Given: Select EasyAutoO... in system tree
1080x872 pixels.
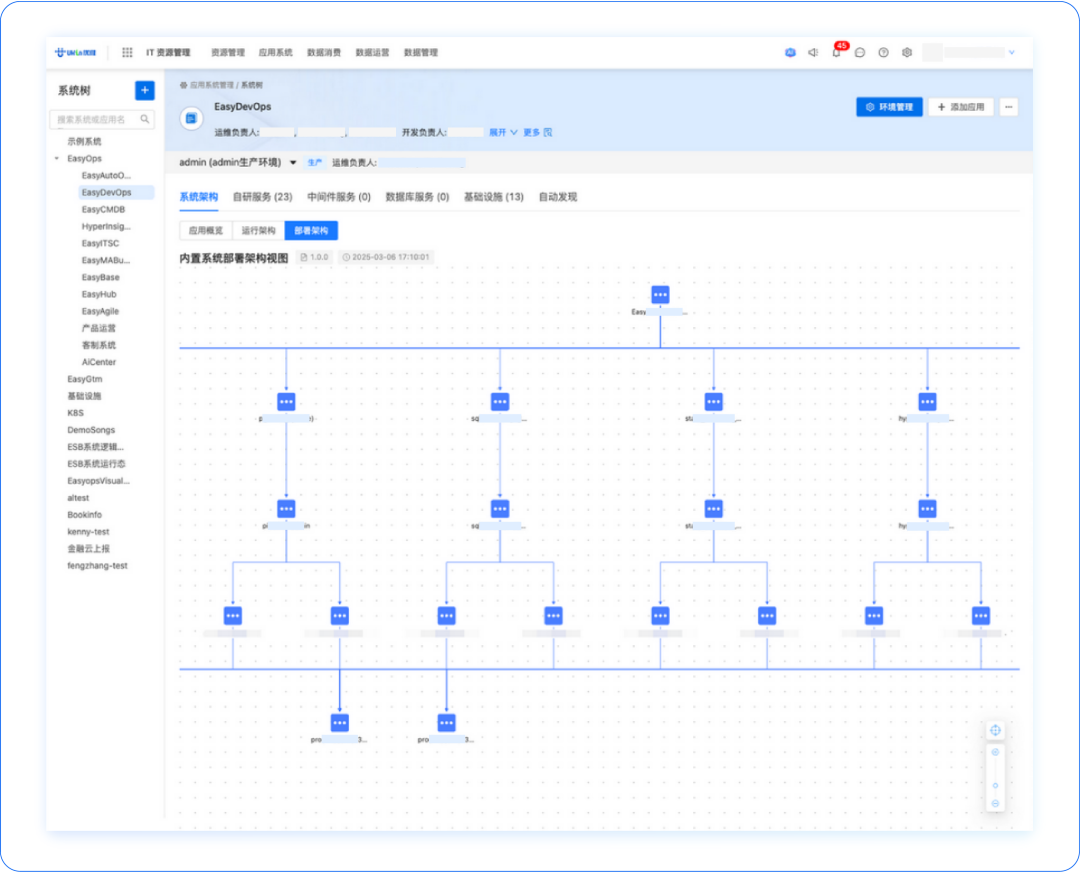Looking at the screenshot, I should click(106, 176).
